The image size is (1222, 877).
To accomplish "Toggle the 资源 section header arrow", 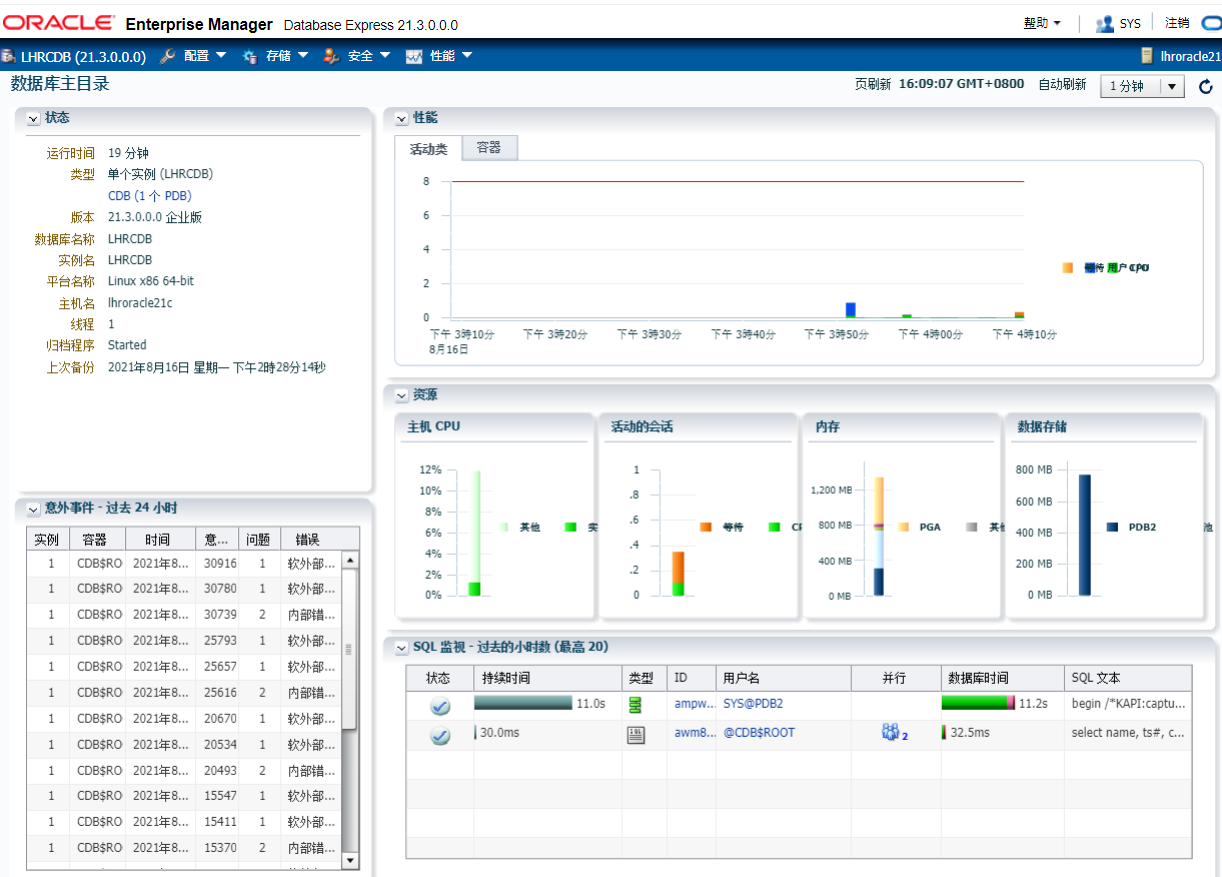I will 401,395.
